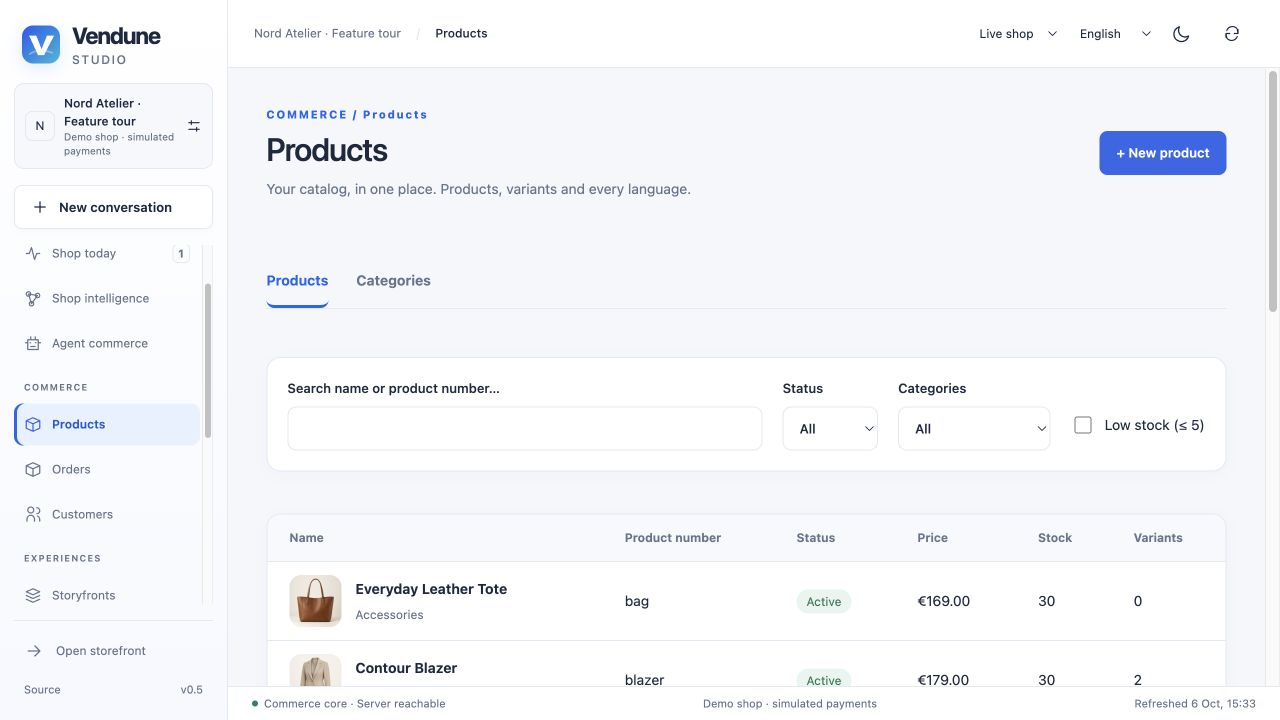Click the Active badge for Leather Tote

coord(824,601)
